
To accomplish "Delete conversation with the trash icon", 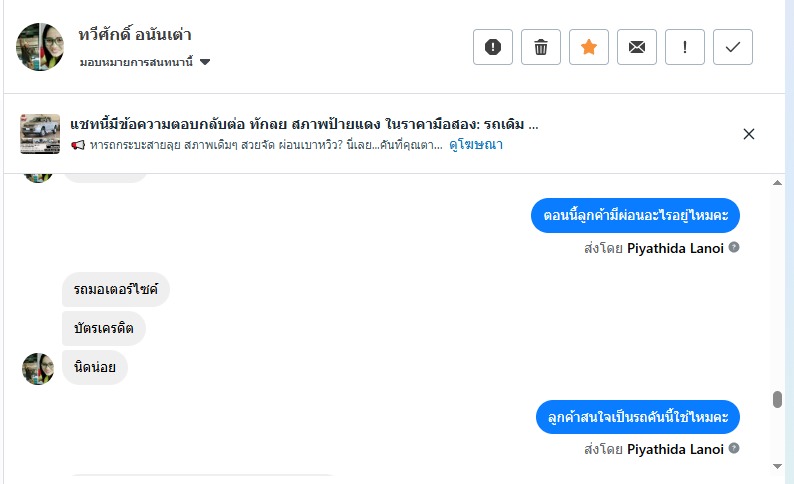I will coord(541,47).
